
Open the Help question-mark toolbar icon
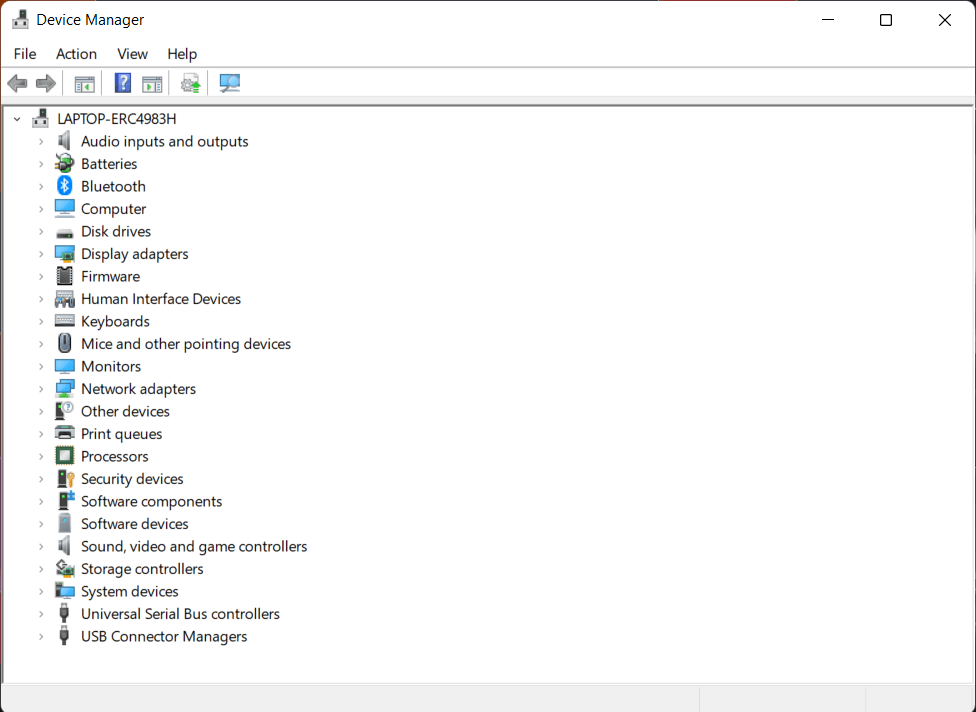pyautogui.click(x=123, y=83)
